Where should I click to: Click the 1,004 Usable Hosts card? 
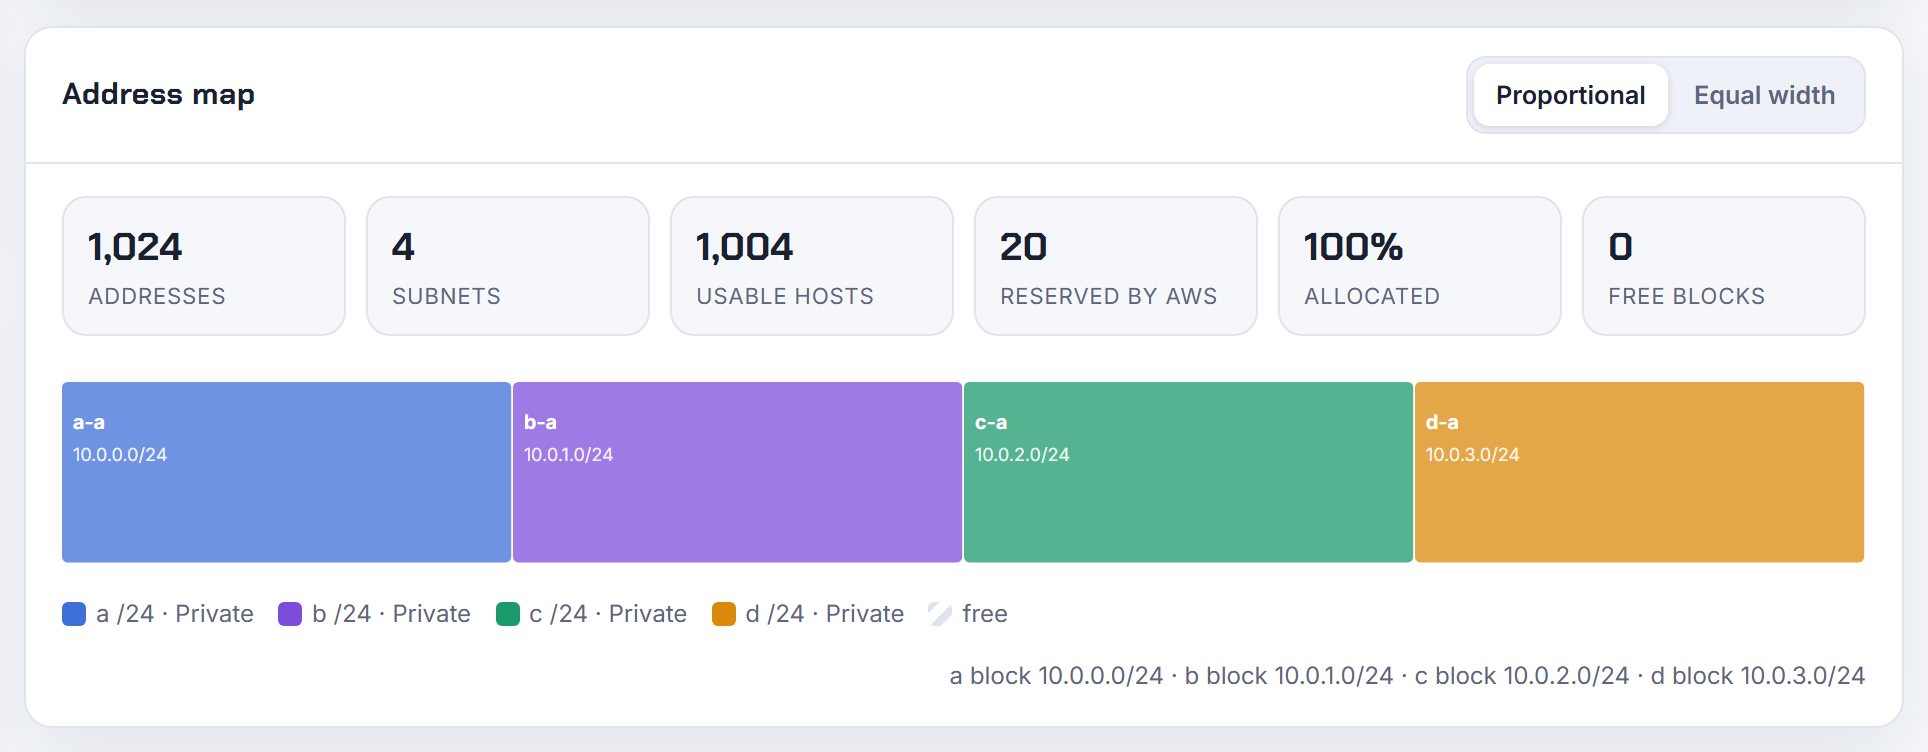812,266
